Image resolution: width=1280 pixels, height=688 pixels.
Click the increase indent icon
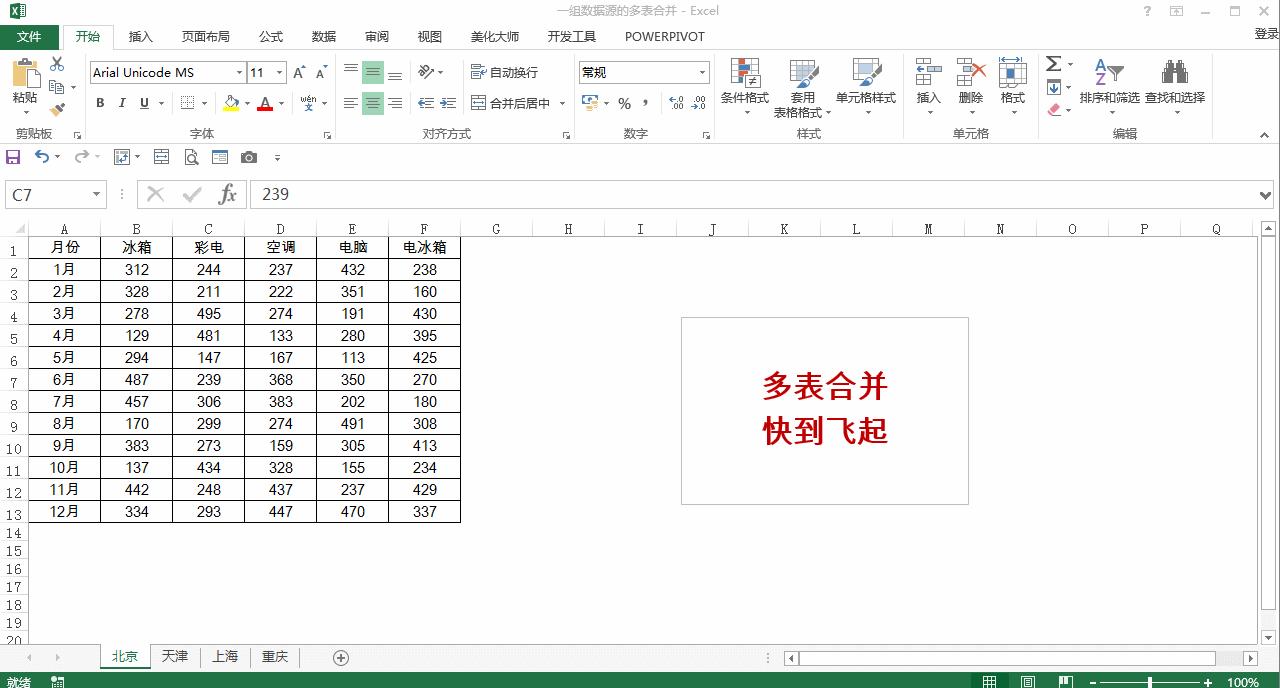pos(448,103)
